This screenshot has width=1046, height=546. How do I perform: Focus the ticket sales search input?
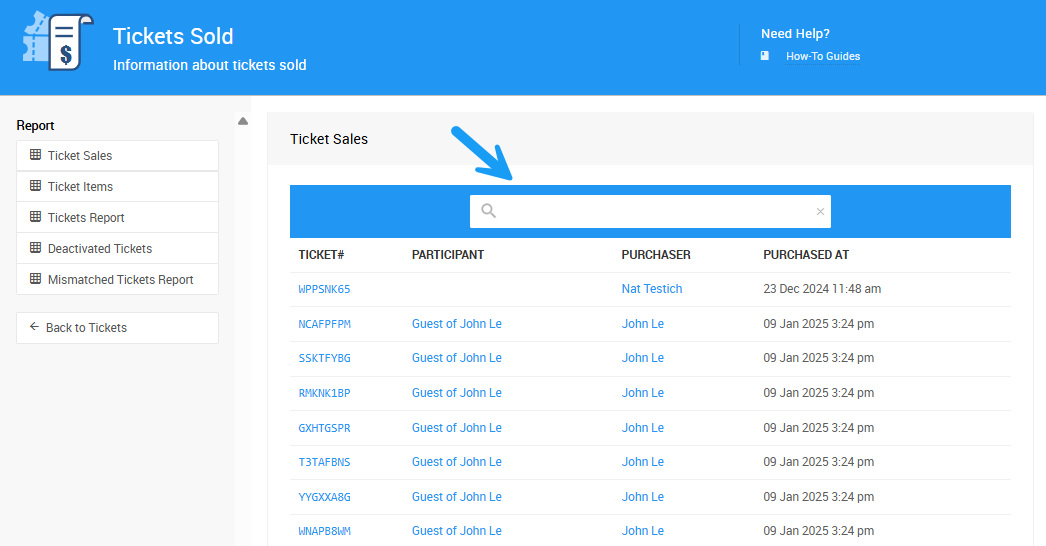655,211
